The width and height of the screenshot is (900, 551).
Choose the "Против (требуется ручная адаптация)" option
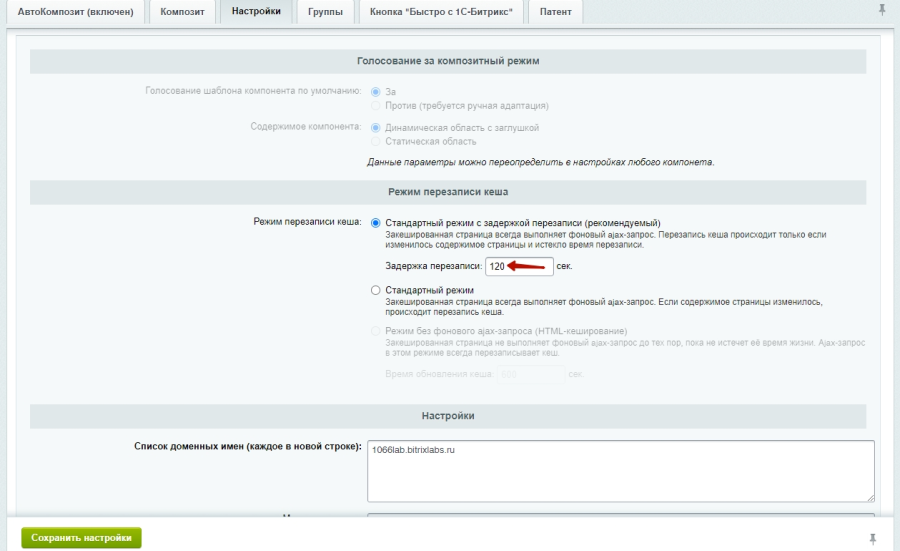click(376, 105)
